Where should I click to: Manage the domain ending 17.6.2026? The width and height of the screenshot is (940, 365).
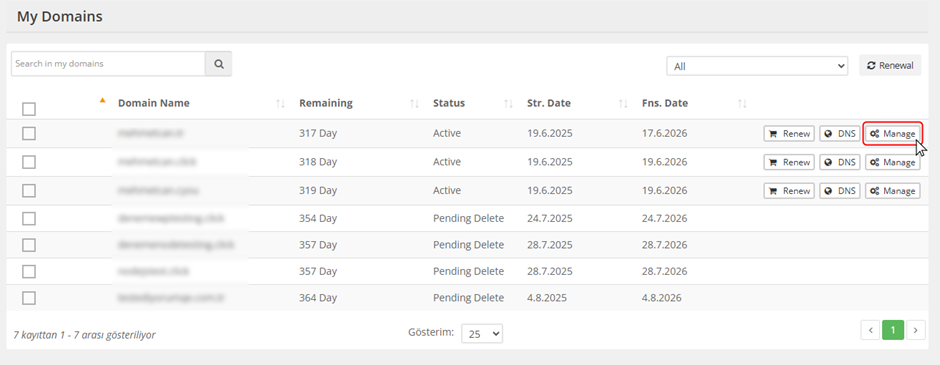point(893,134)
